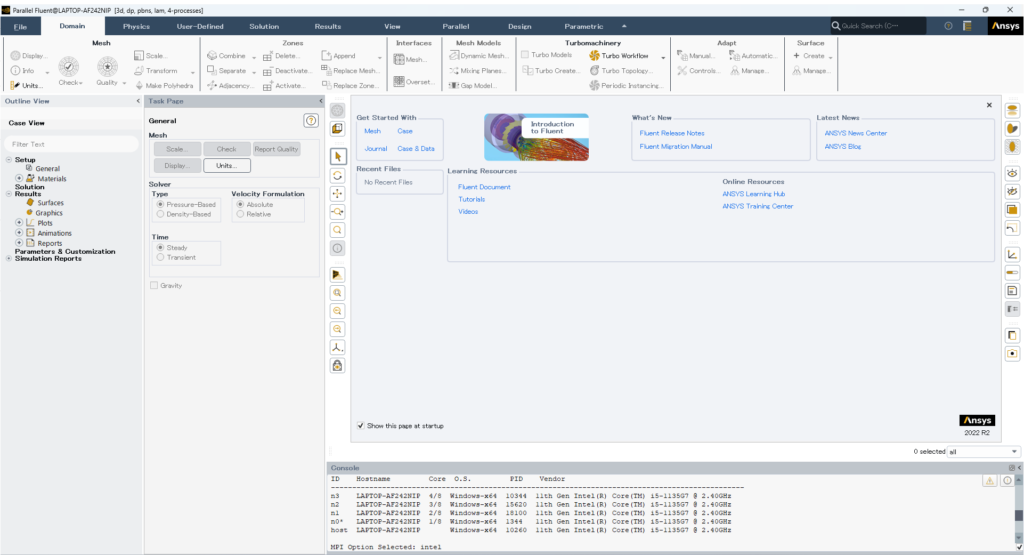Click Manual adapt tool
Screen dimensions: 1024x555
(696, 56)
